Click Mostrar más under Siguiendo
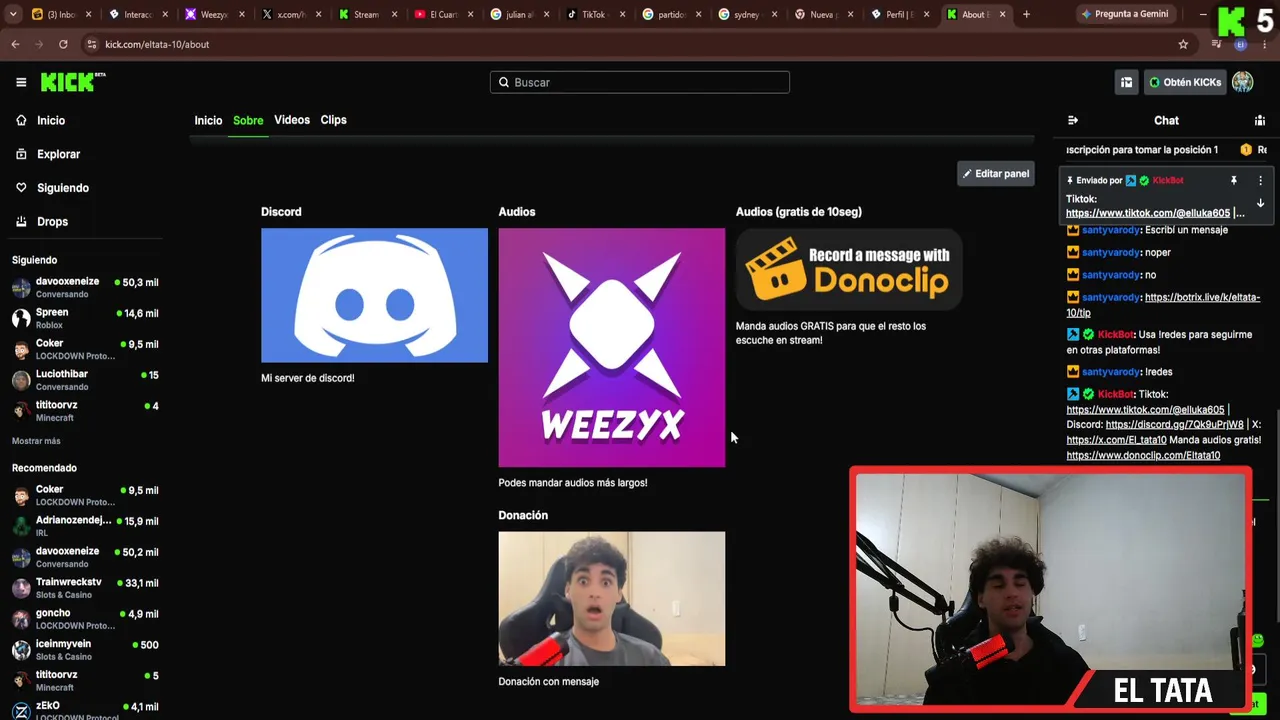 pyautogui.click(x=36, y=441)
